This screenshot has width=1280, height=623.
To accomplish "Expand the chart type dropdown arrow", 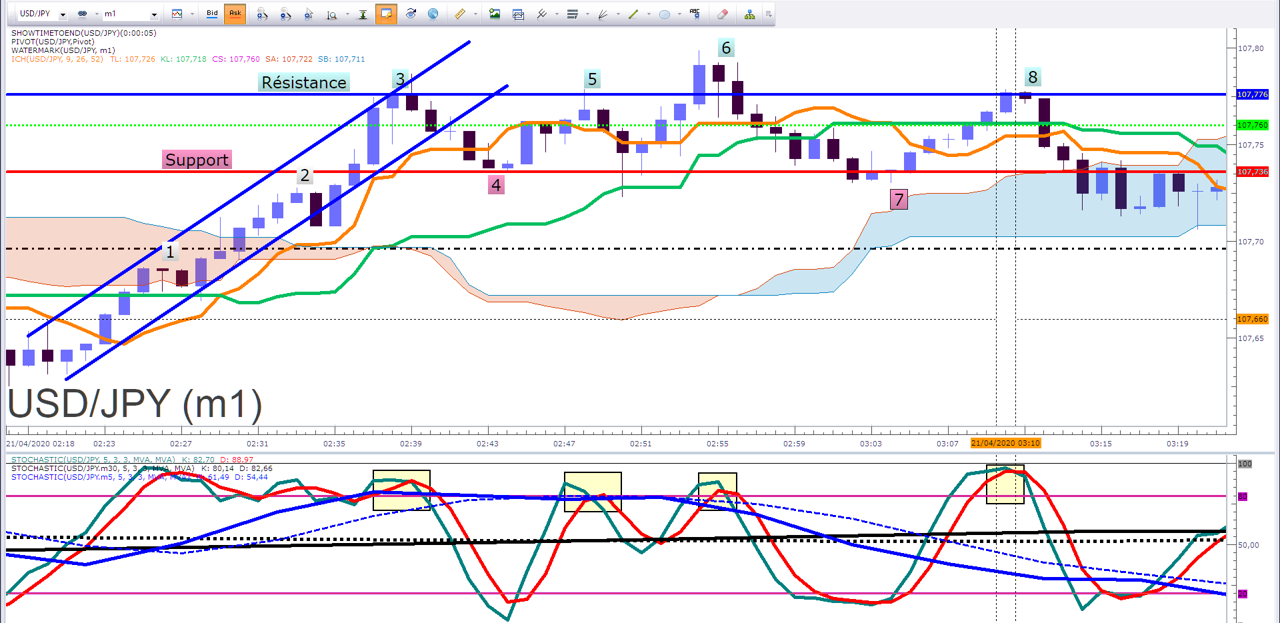I will 193,14.
